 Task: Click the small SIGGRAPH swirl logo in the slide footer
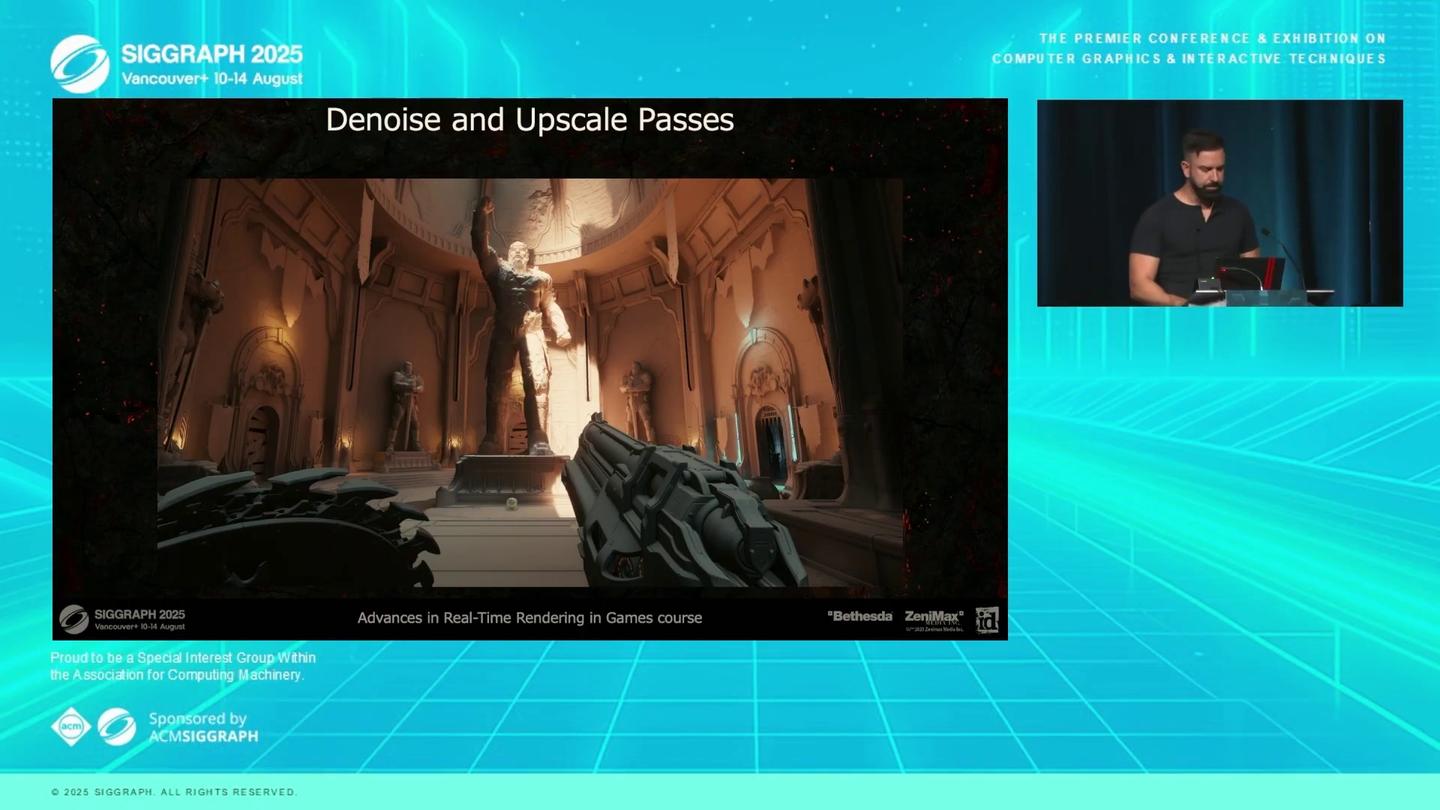pyautogui.click(x=74, y=619)
